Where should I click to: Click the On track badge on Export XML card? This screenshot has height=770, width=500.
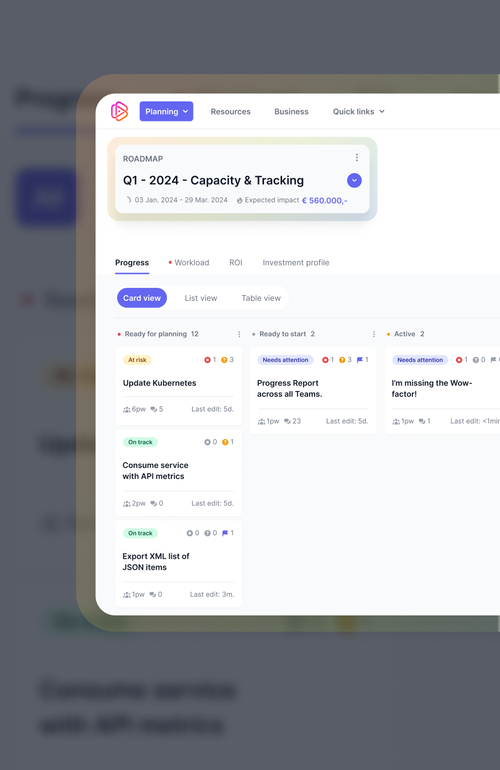[140, 533]
